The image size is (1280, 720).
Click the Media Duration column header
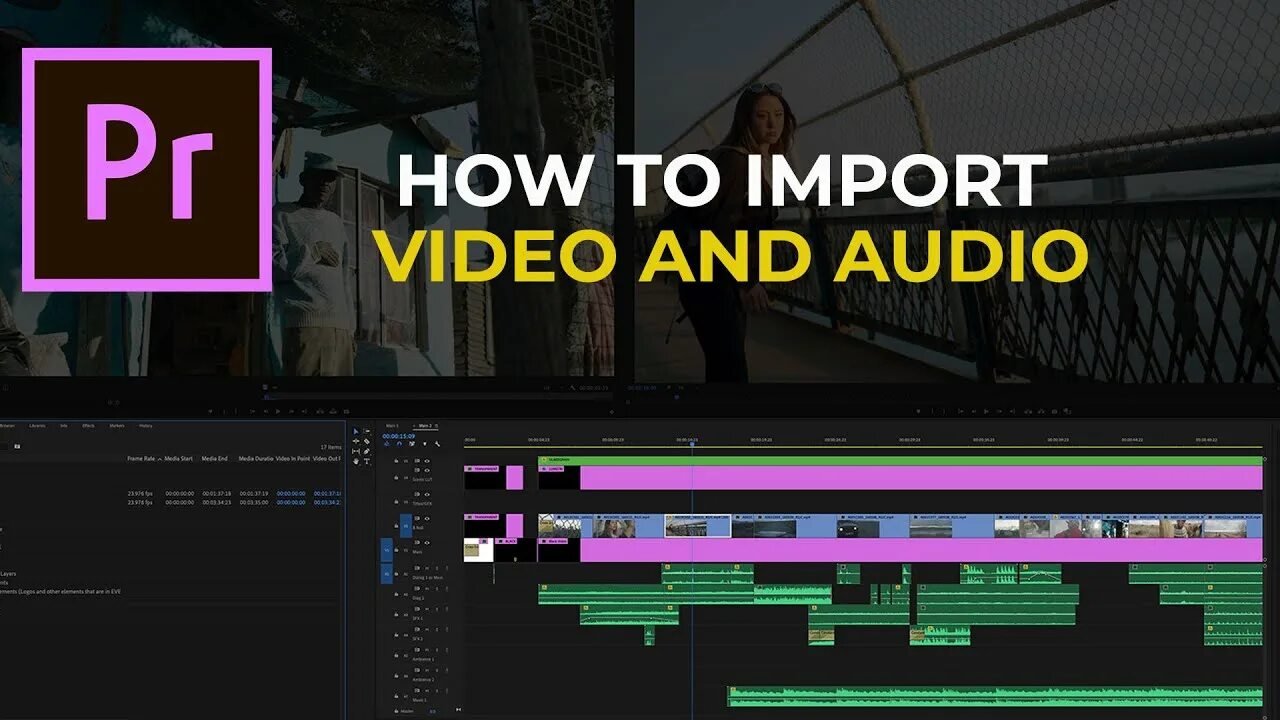point(255,458)
